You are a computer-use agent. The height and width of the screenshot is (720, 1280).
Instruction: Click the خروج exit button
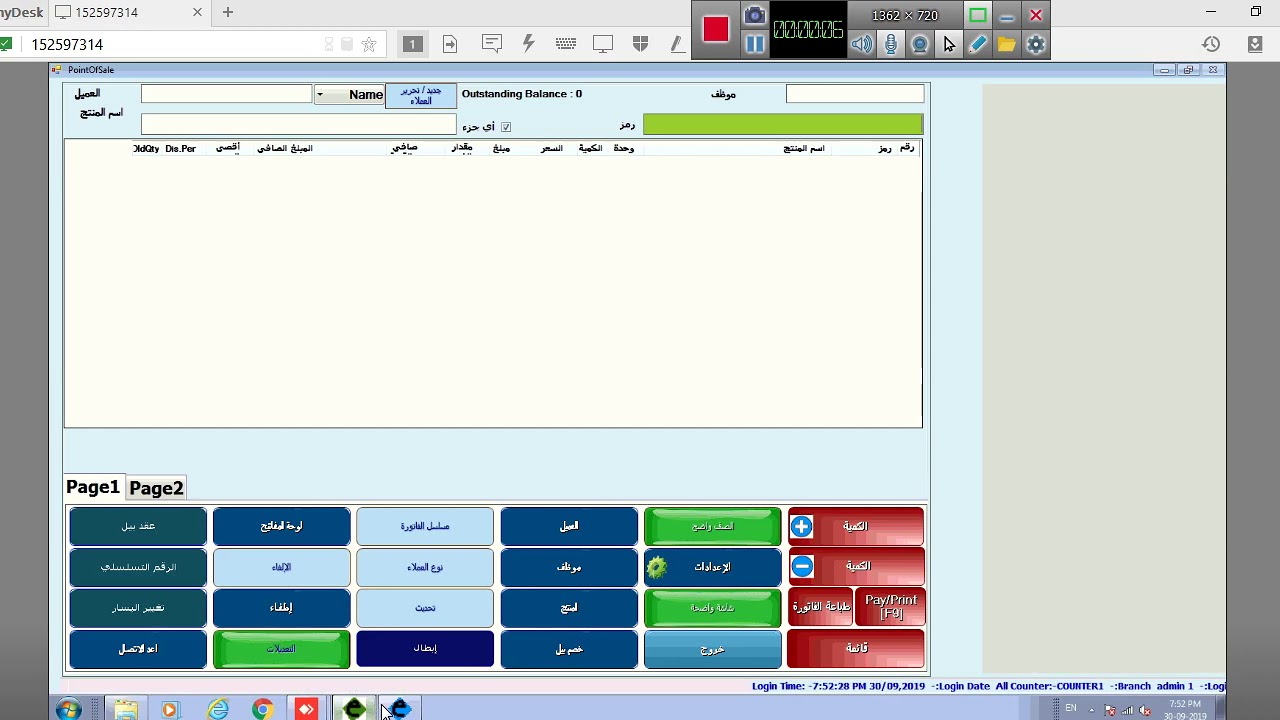coord(713,649)
